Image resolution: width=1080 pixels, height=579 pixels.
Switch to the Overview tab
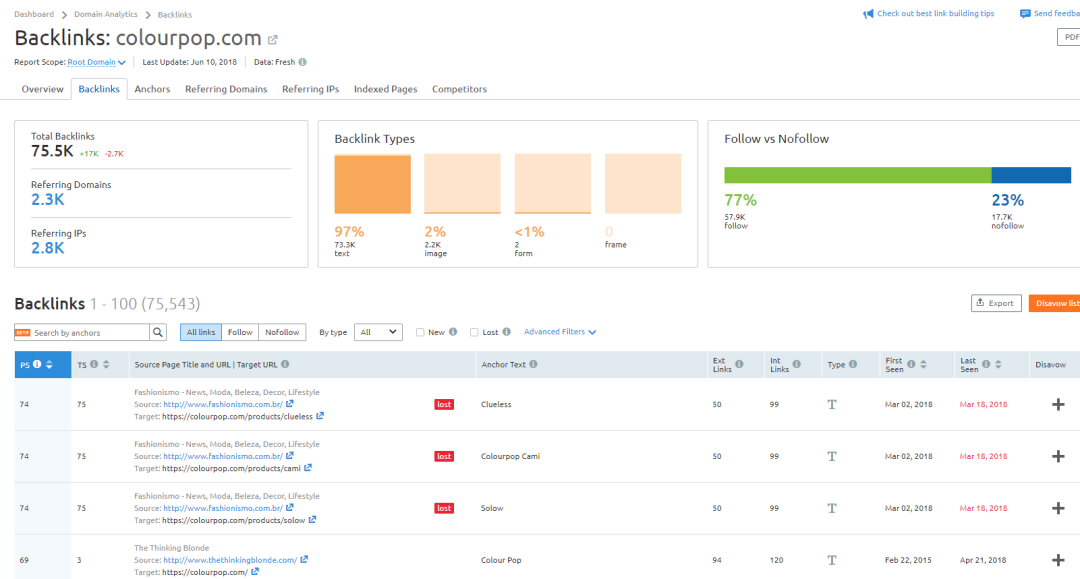43,89
